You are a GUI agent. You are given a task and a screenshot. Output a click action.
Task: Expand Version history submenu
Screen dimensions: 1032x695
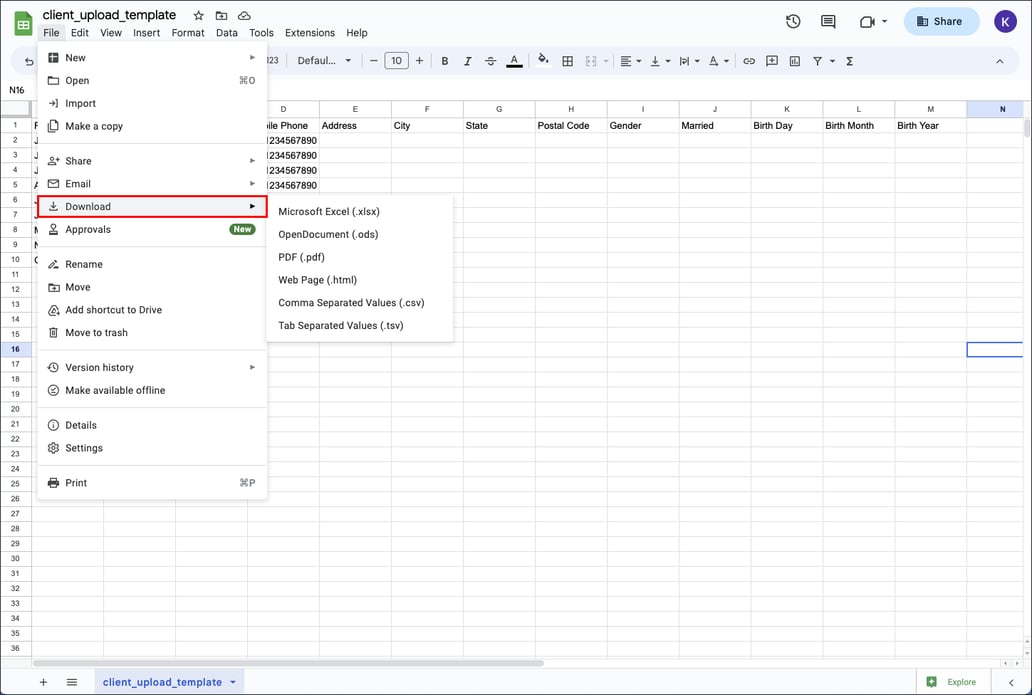pos(152,367)
